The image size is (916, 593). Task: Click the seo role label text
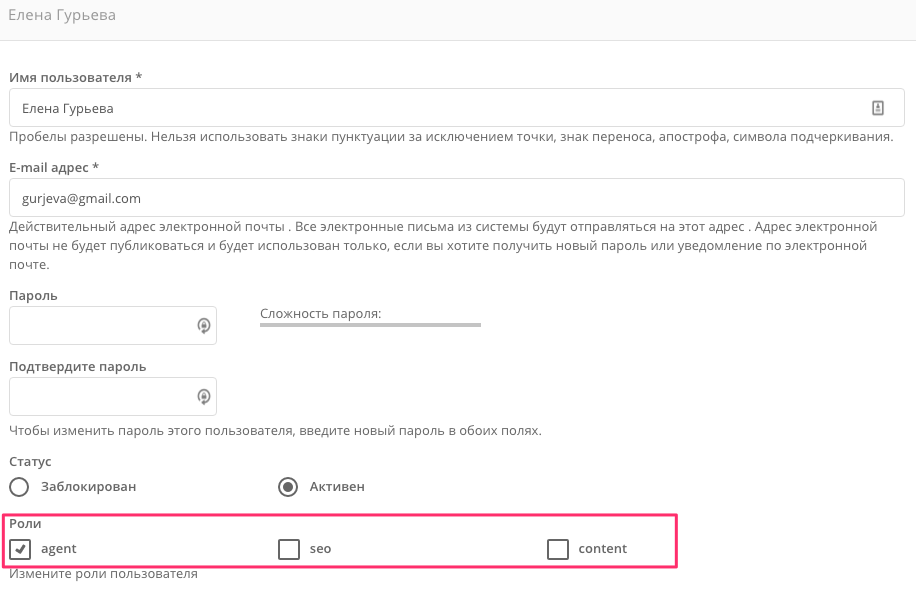click(x=320, y=549)
